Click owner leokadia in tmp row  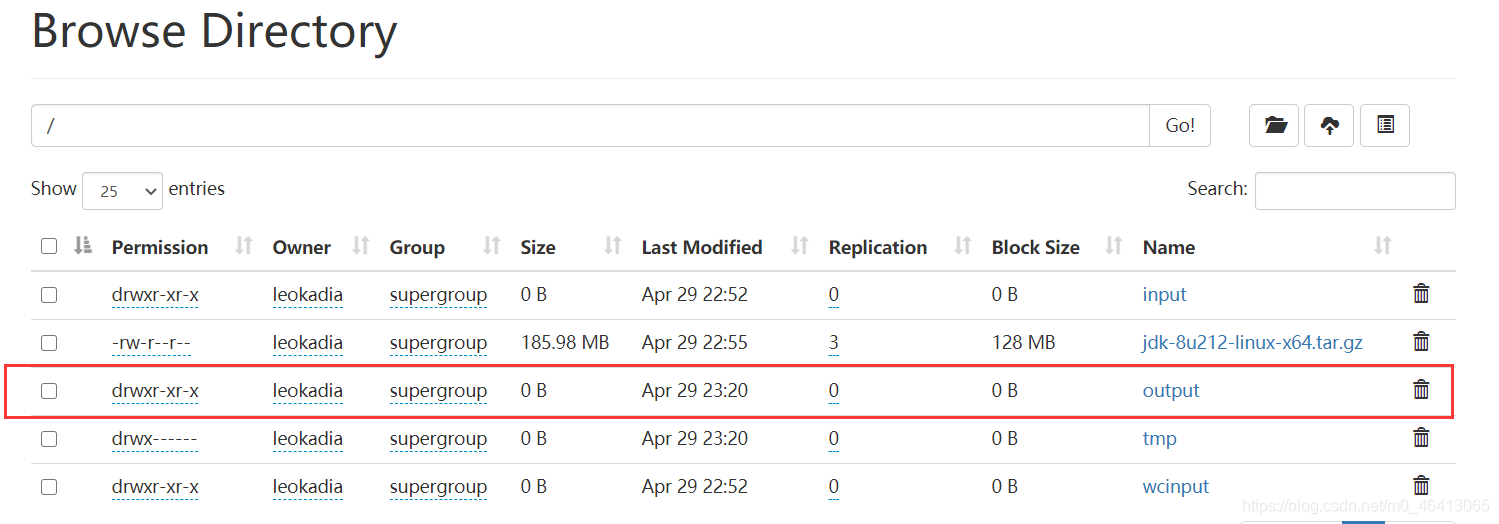[308, 438]
